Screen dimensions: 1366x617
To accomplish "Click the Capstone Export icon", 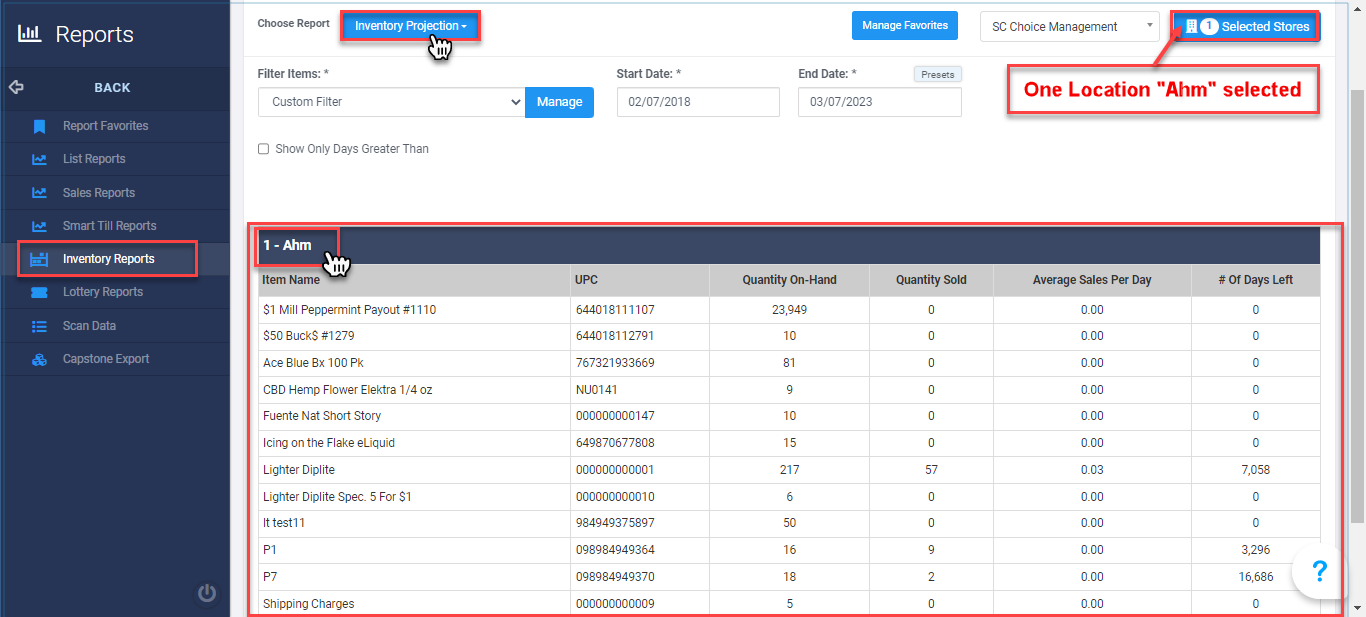I will point(40,359).
